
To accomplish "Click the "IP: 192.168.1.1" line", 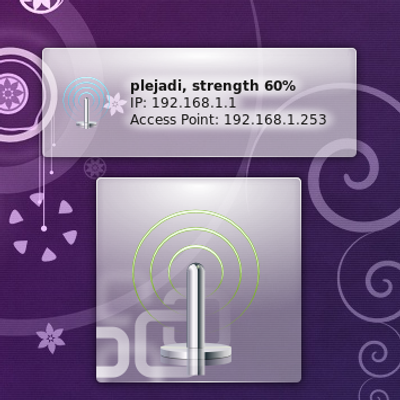I will click(x=183, y=103).
